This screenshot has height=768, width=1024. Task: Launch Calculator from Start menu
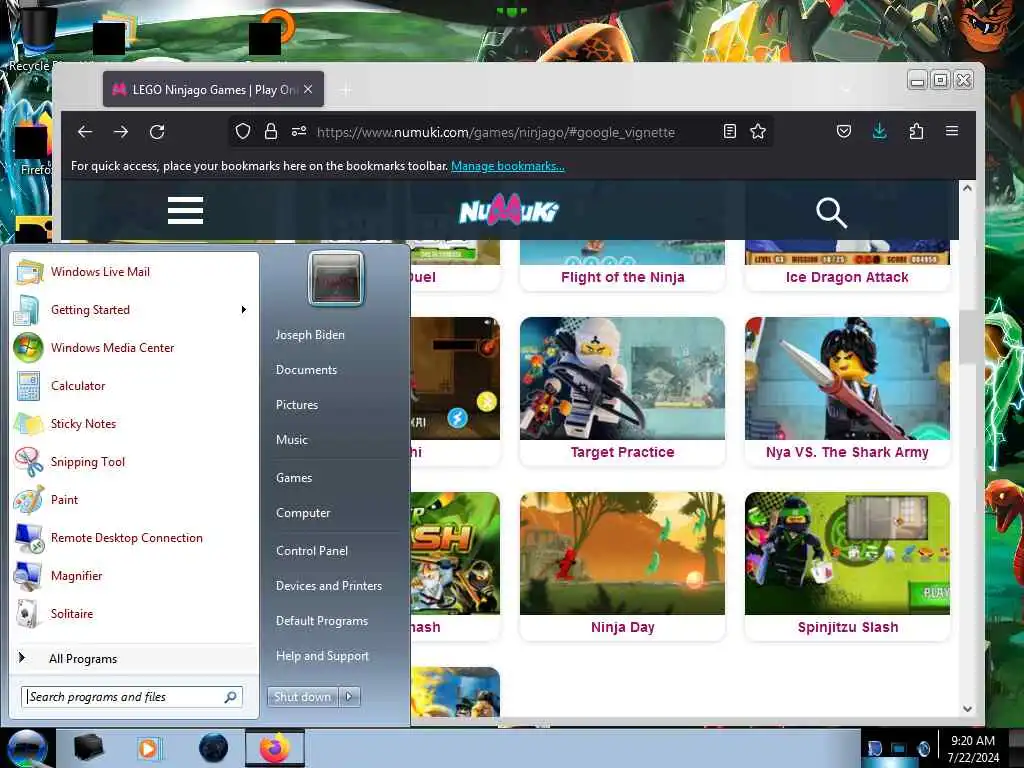pyautogui.click(x=134, y=385)
